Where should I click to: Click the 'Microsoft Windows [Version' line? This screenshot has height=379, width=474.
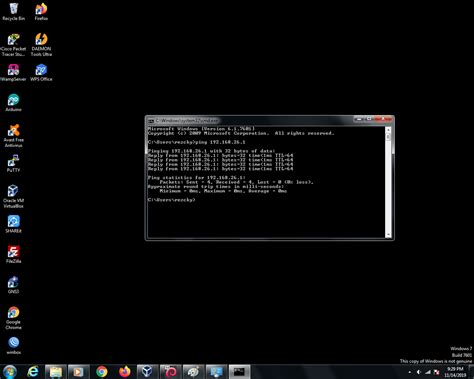point(201,129)
